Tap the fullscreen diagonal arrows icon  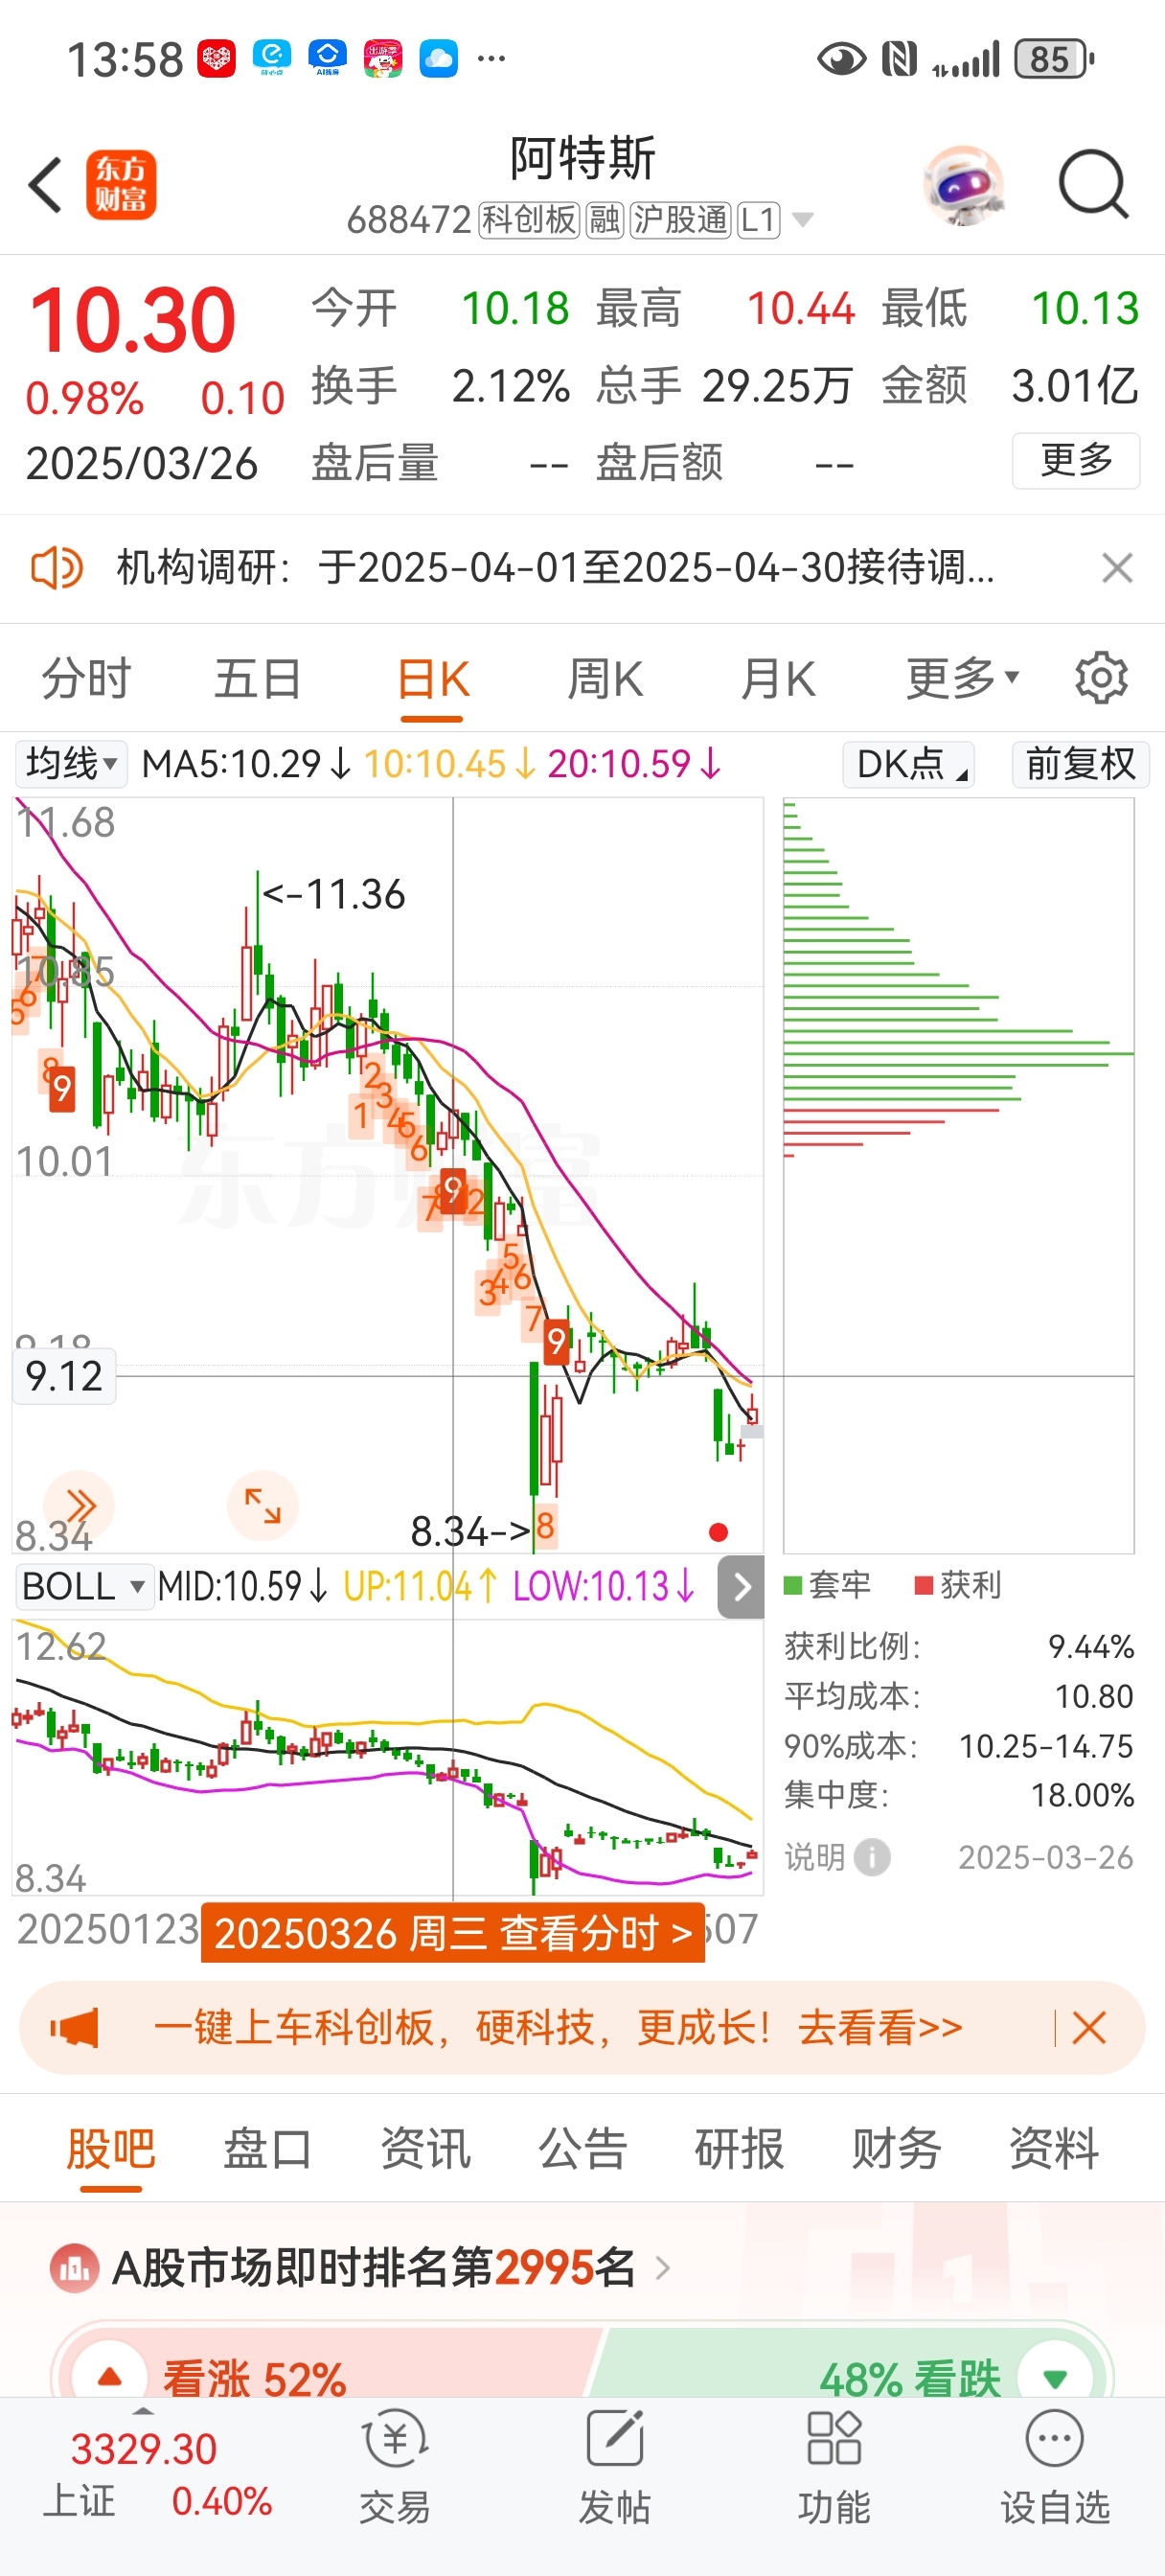coord(263,1505)
